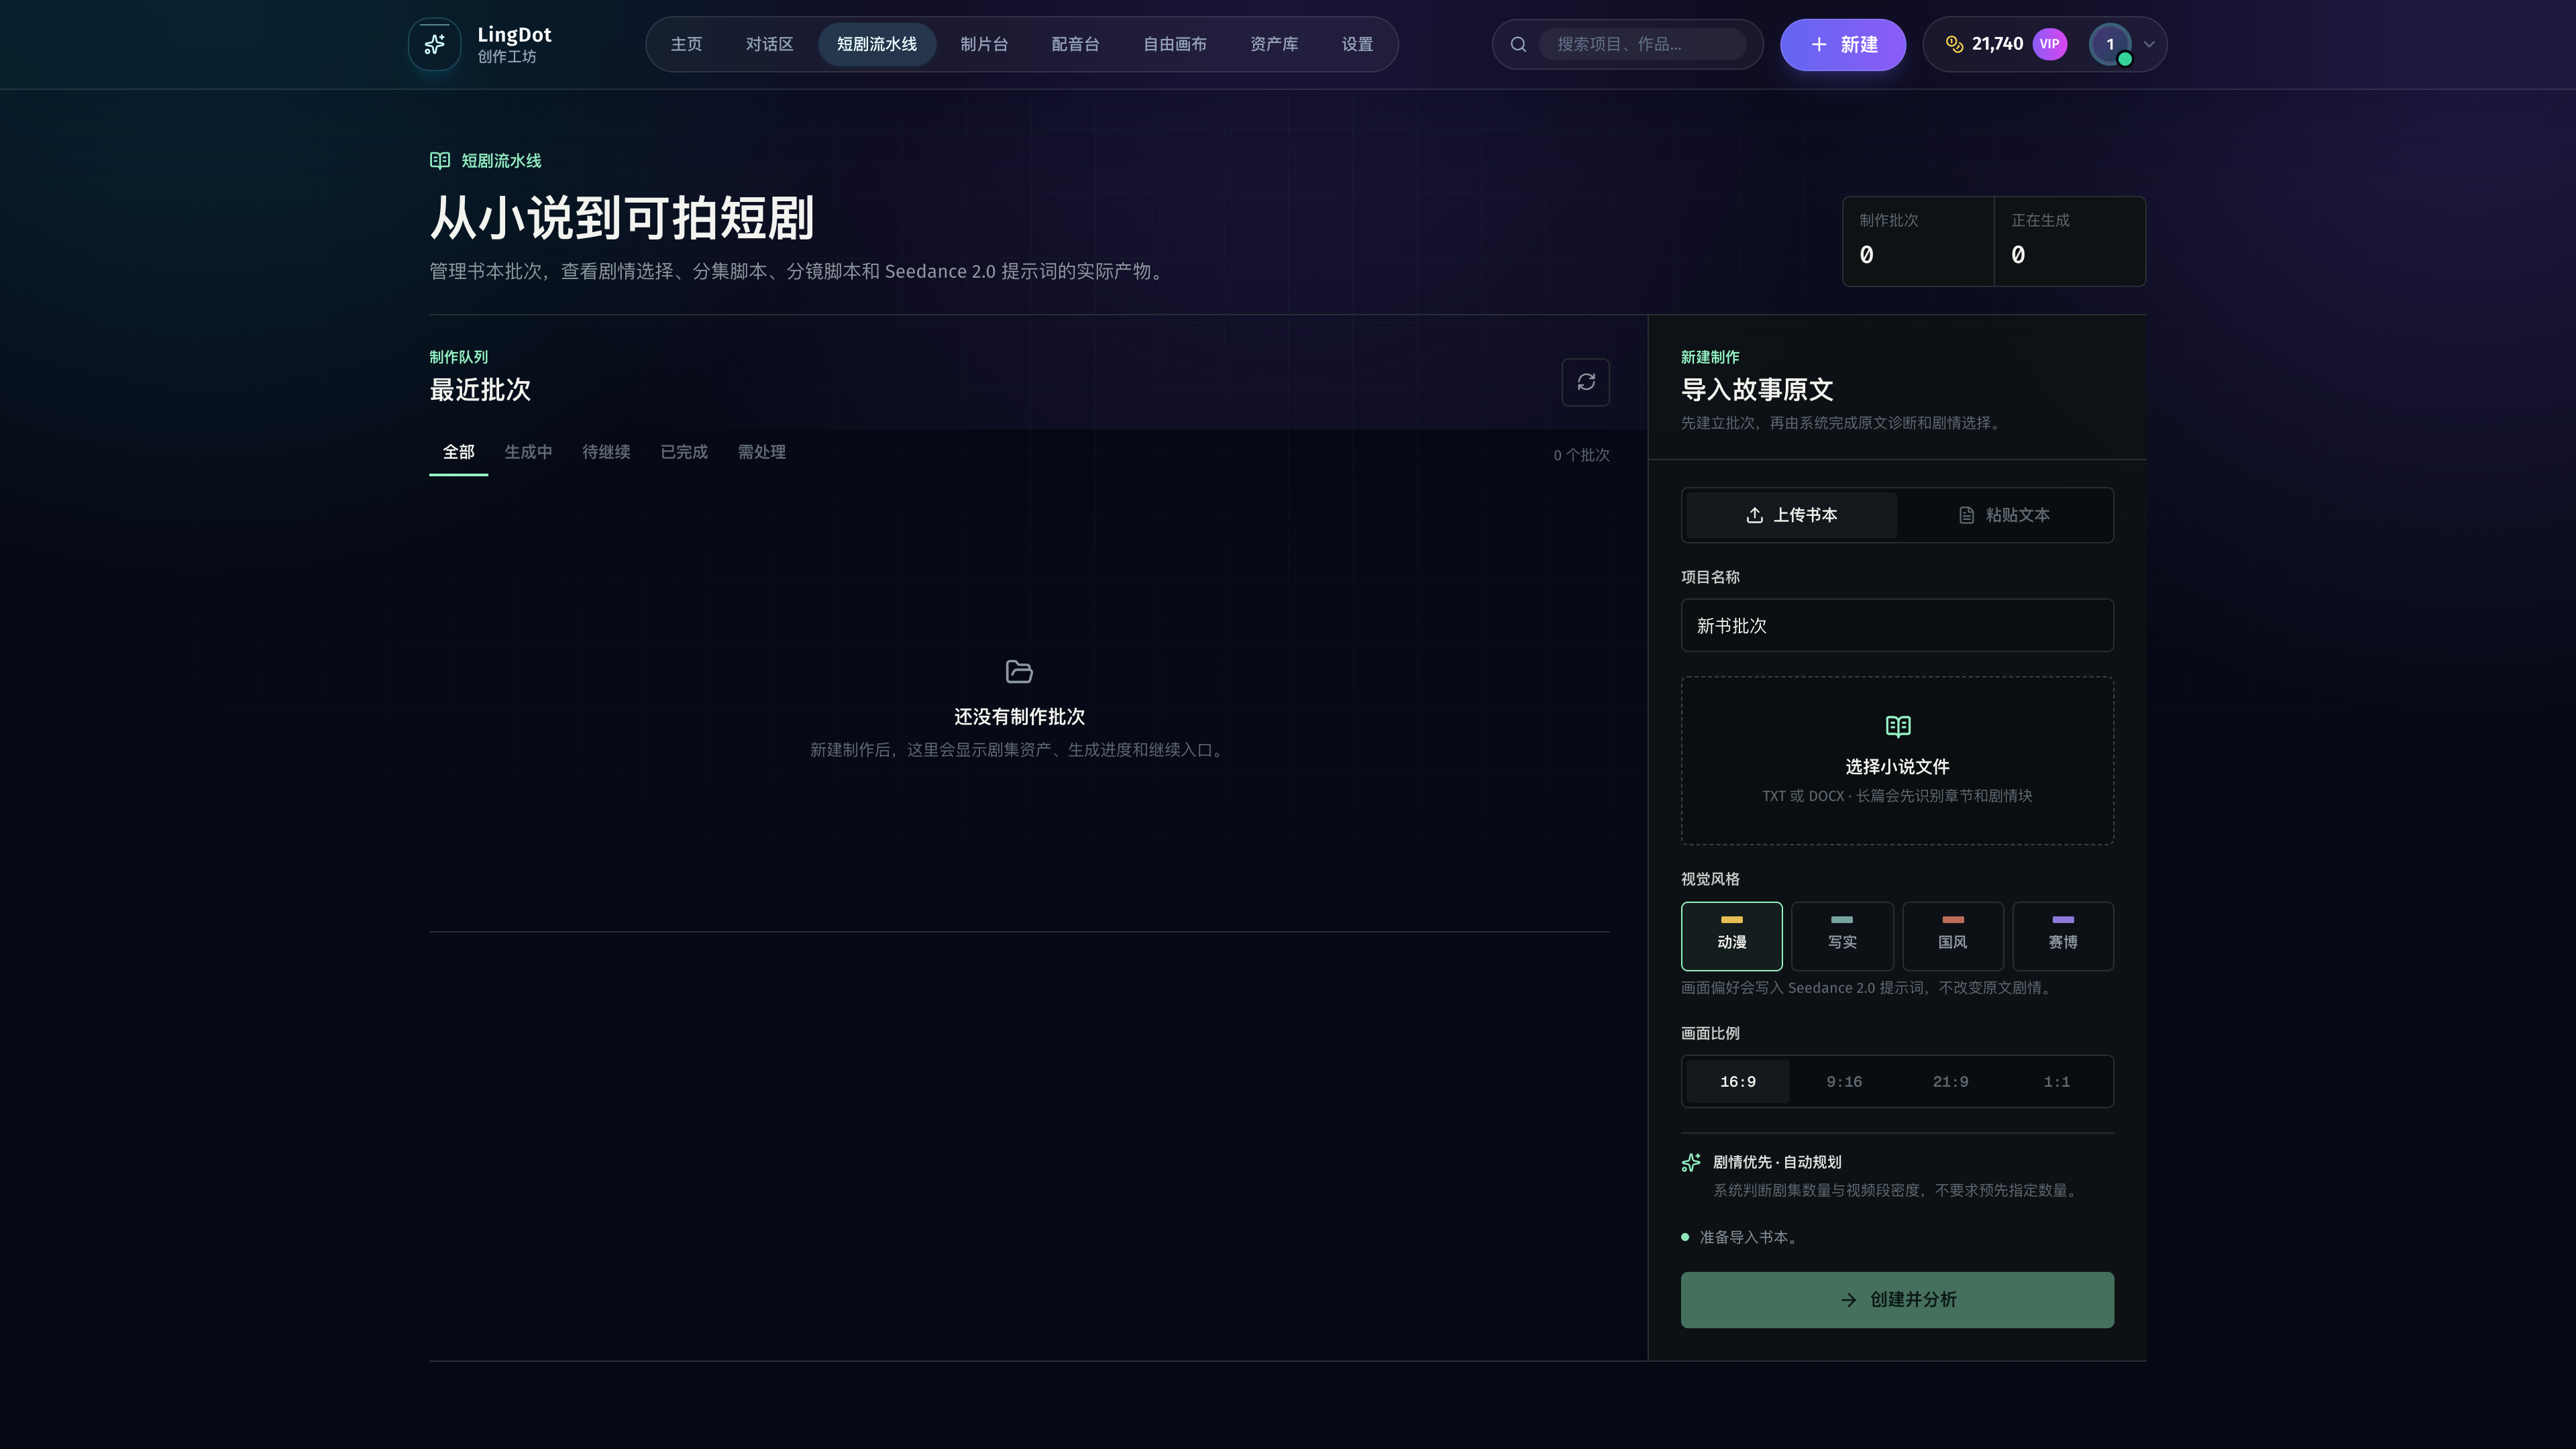Viewport: 2576px width, 1449px height.
Task: Switch to the 生成中 tab
Action: click(x=528, y=452)
